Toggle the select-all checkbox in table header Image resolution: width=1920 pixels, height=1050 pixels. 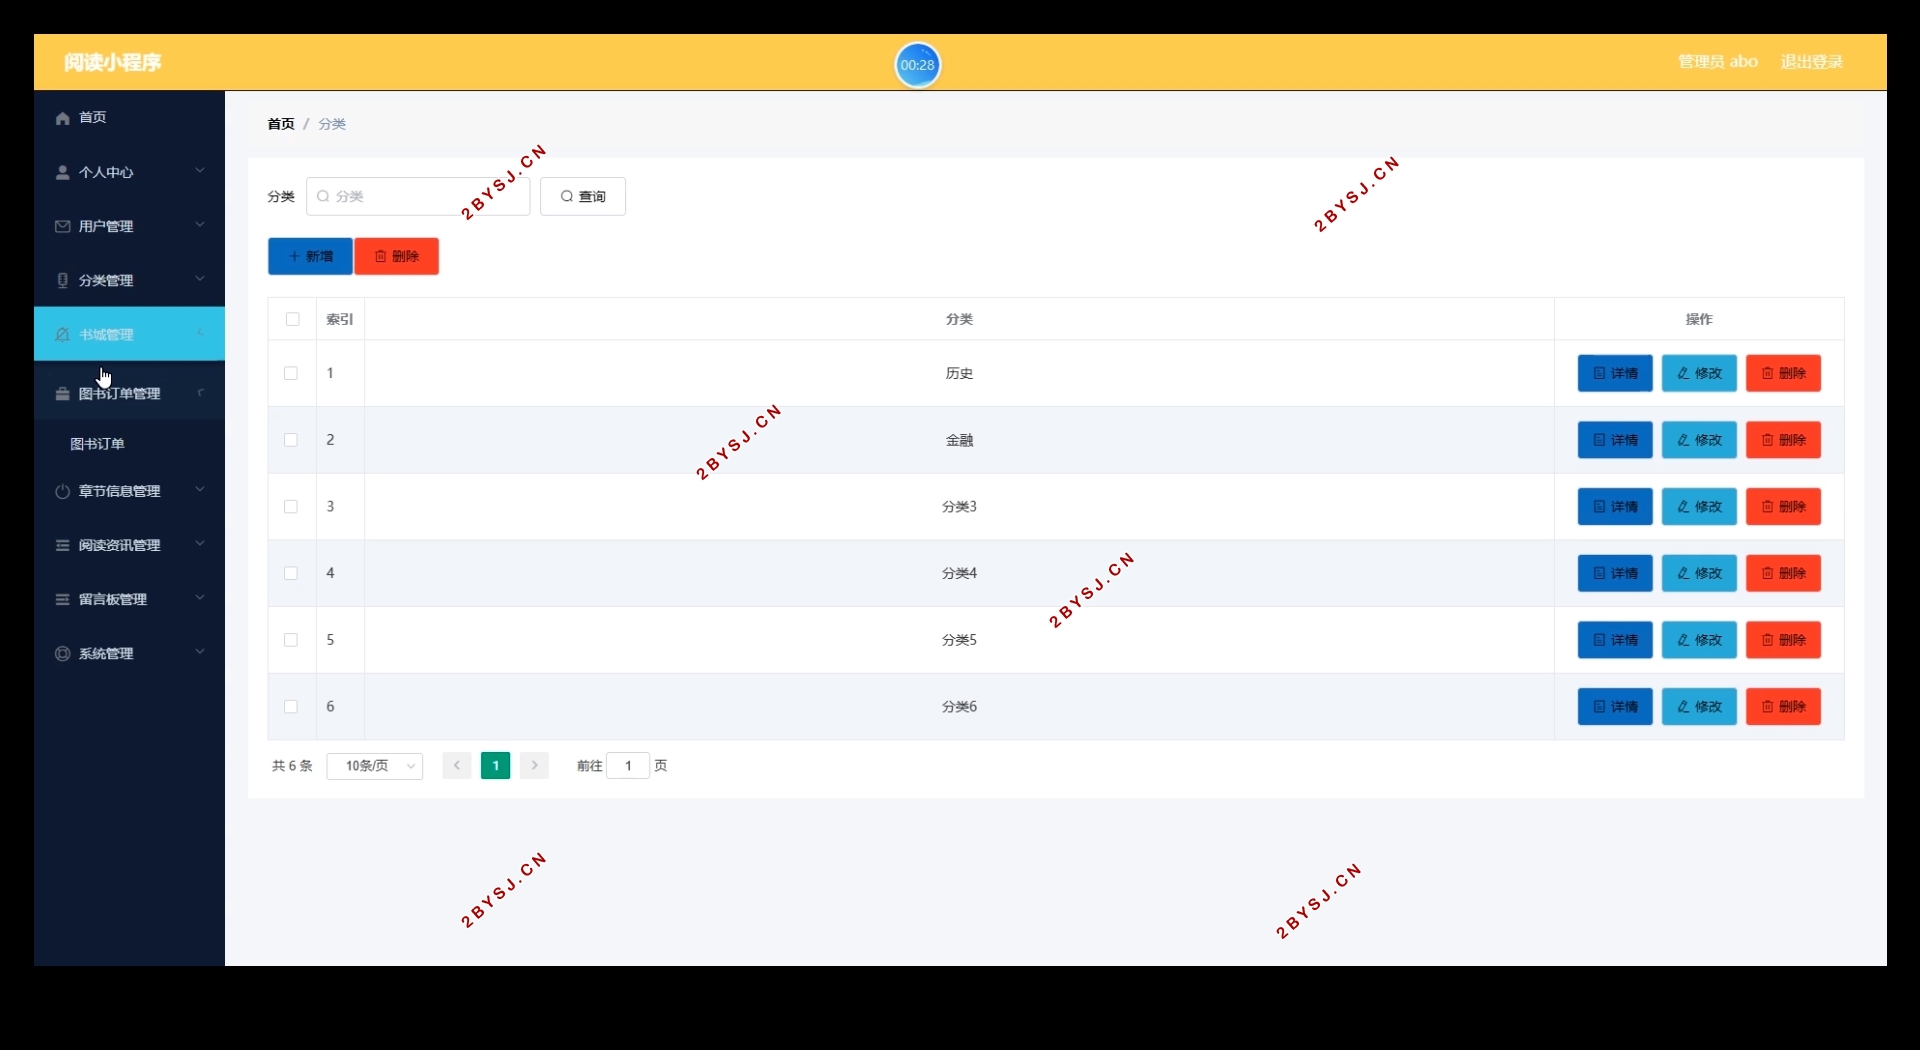[292, 319]
